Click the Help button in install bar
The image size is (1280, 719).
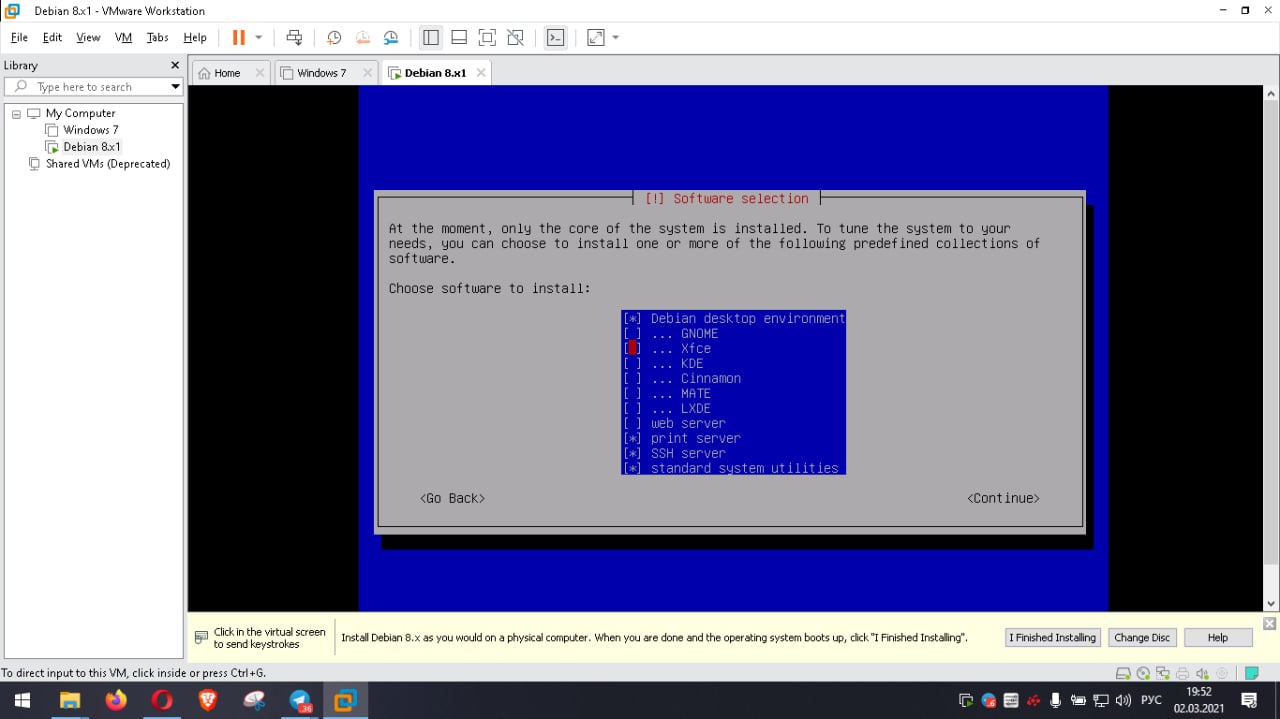coord(1218,638)
